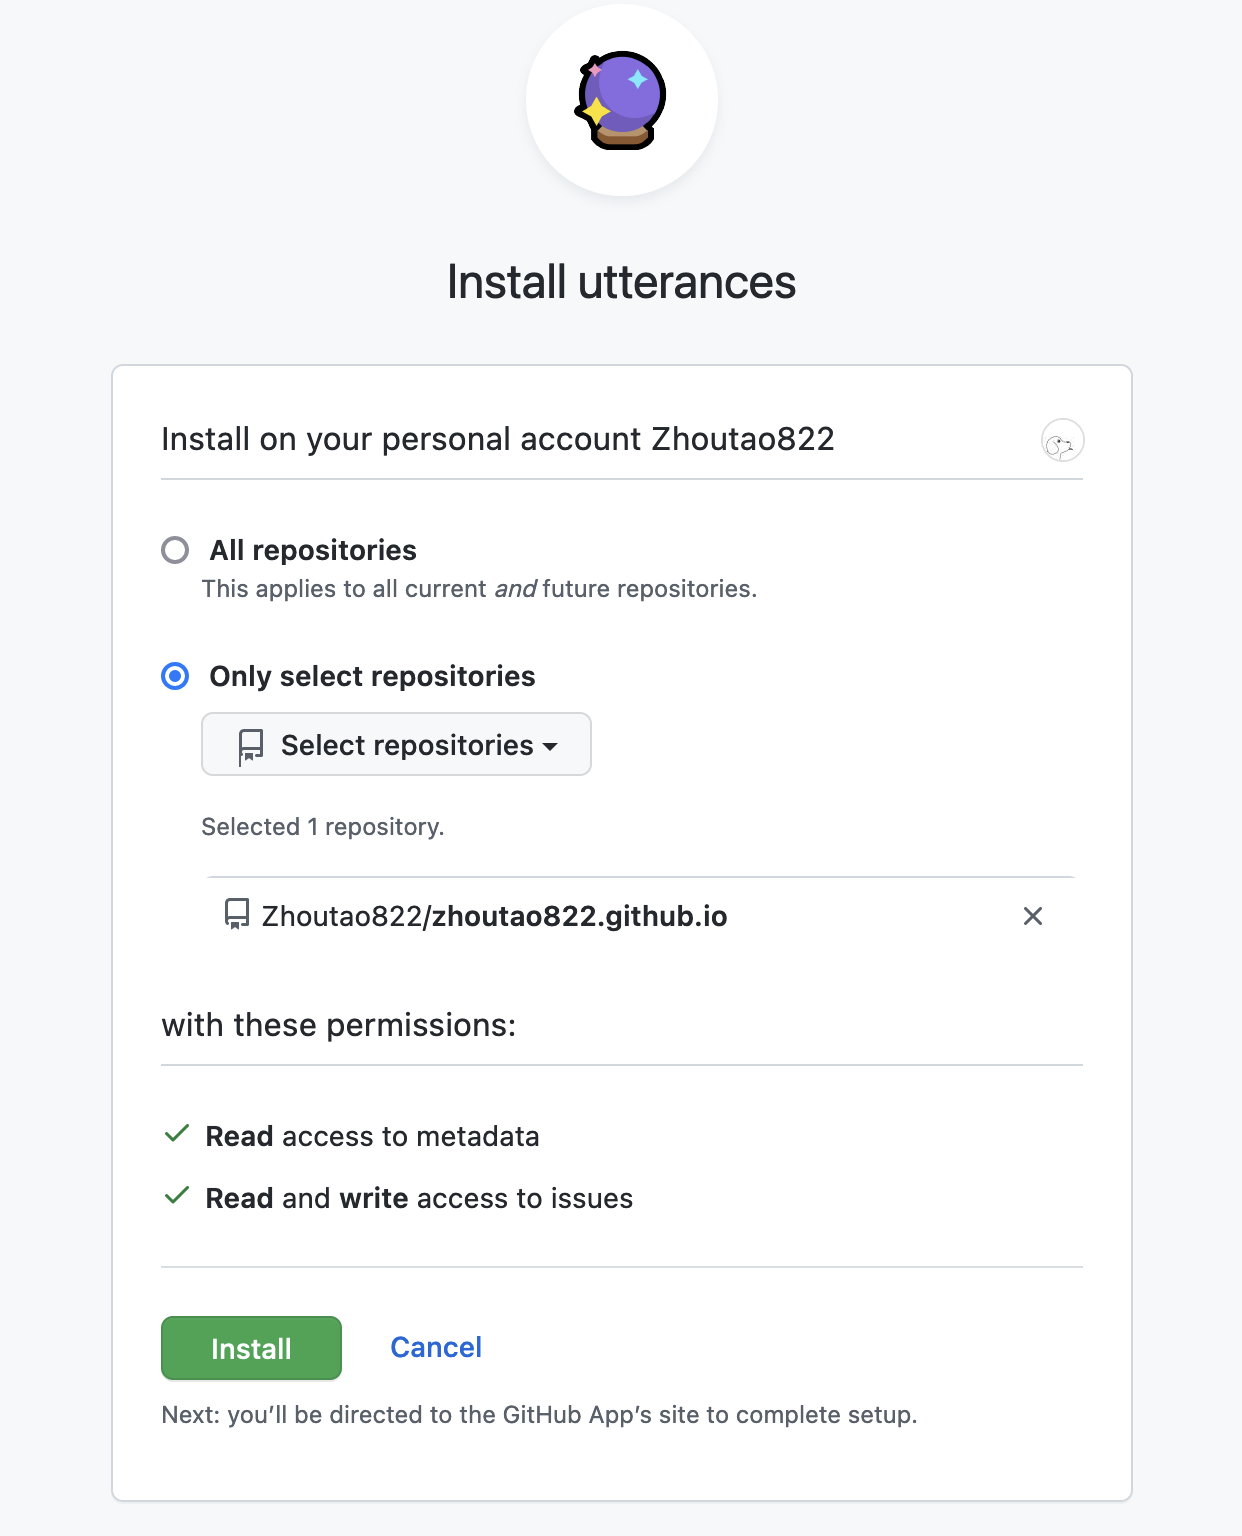The width and height of the screenshot is (1242, 1536).
Task: Click the Only select repositories label text
Action: [x=372, y=676]
